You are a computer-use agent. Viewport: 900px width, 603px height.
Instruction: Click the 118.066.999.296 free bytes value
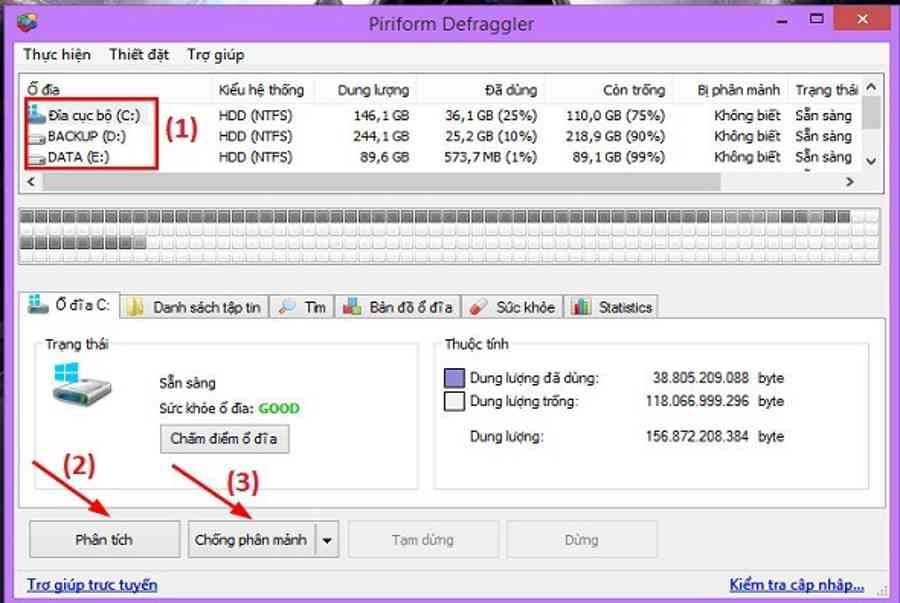tap(697, 401)
